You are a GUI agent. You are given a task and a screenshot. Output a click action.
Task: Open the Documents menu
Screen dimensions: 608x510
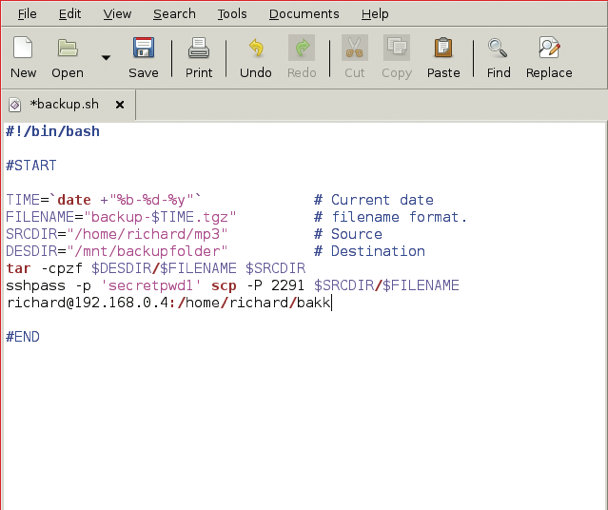[x=304, y=14]
